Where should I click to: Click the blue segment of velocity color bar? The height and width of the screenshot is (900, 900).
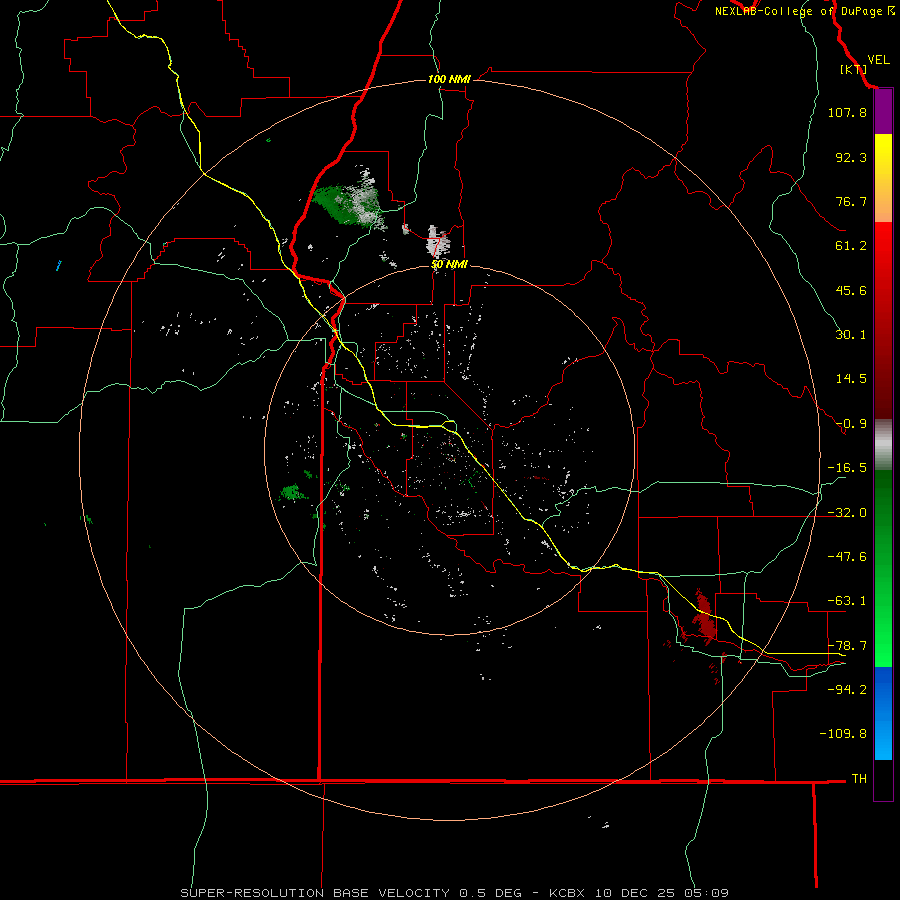(x=883, y=713)
